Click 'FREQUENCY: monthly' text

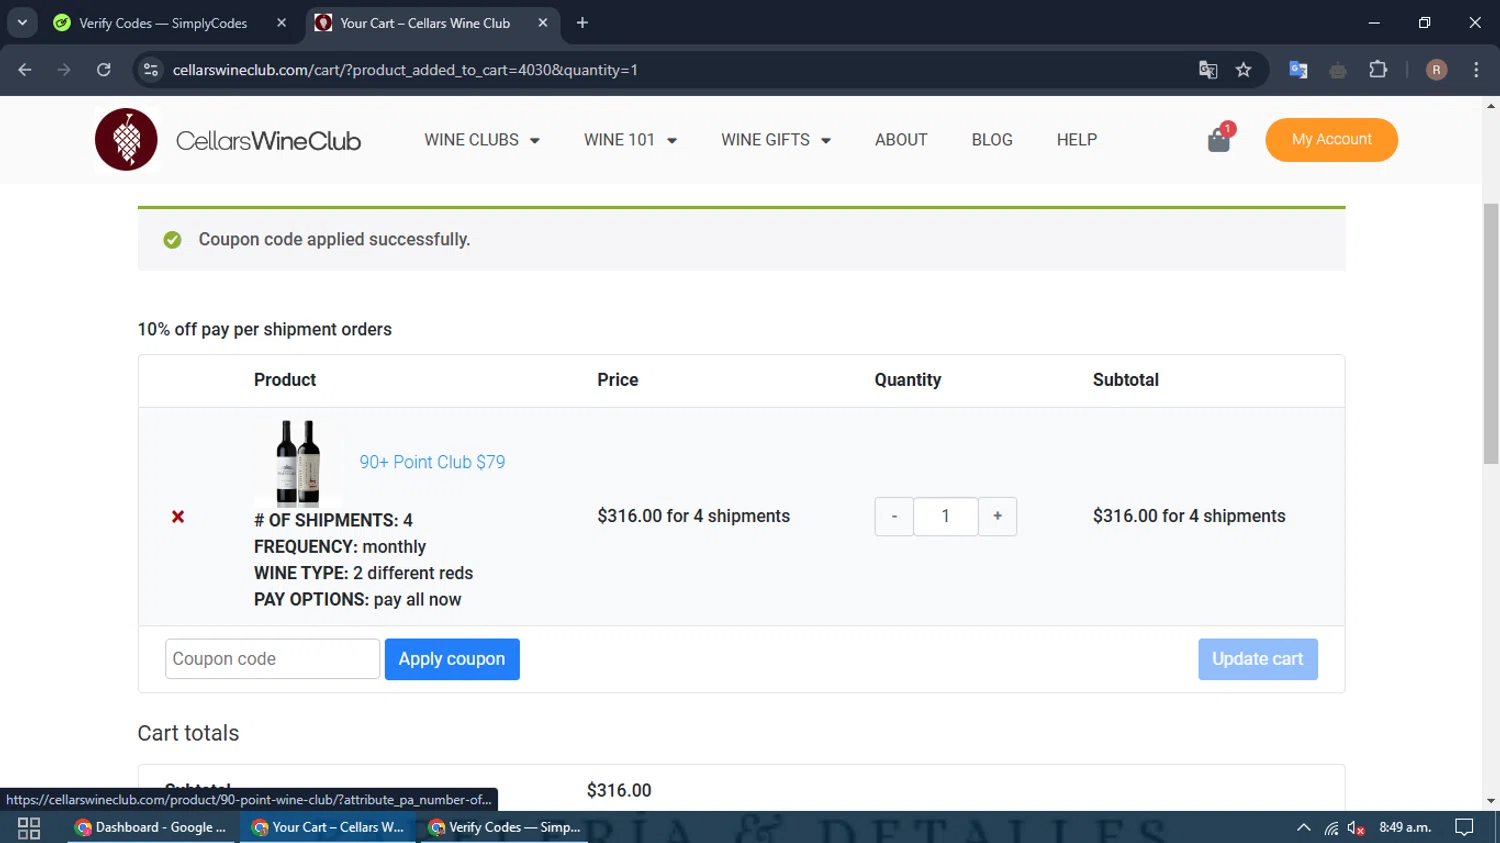(340, 547)
